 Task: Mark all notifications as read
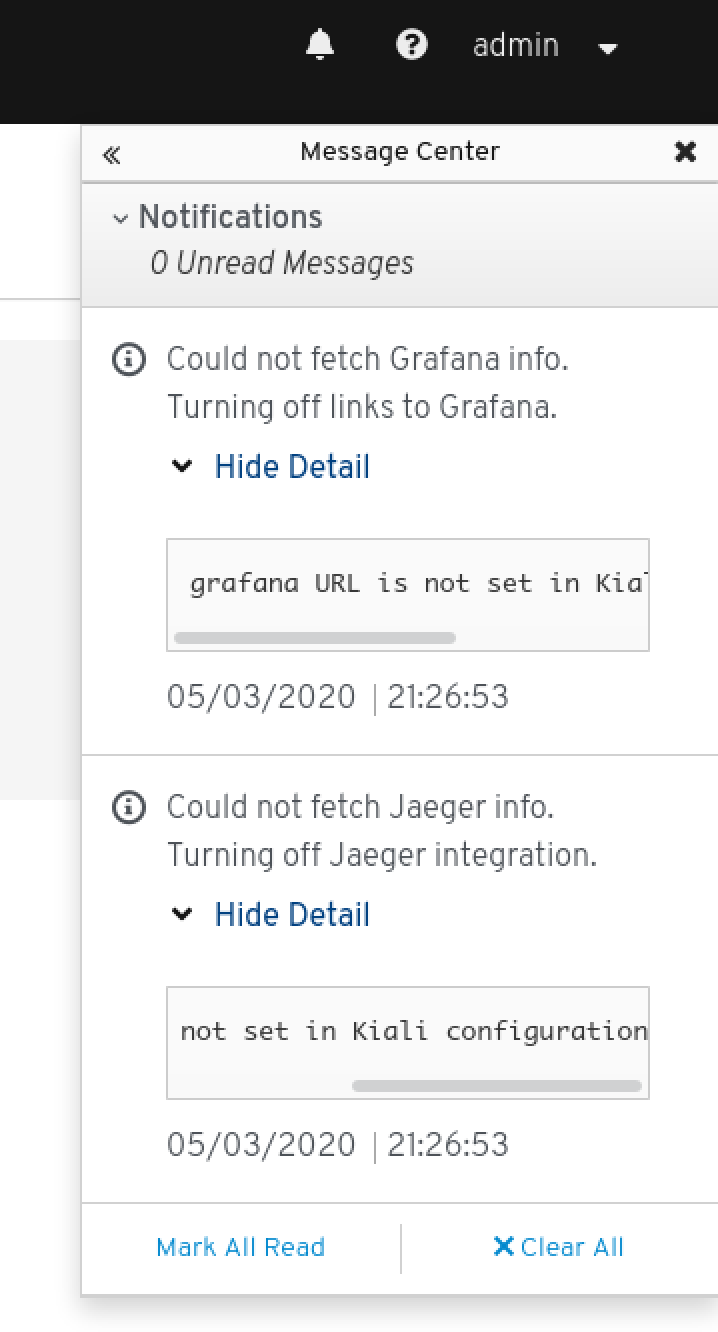[x=240, y=1246]
